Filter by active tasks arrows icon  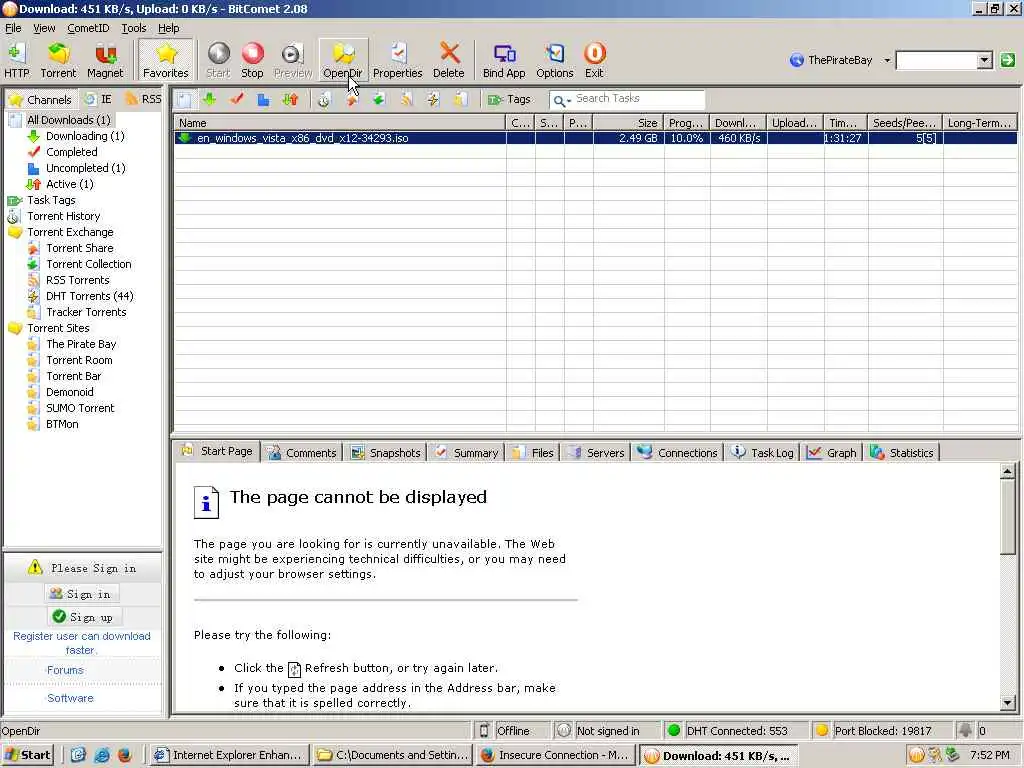click(x=290, y=99)
